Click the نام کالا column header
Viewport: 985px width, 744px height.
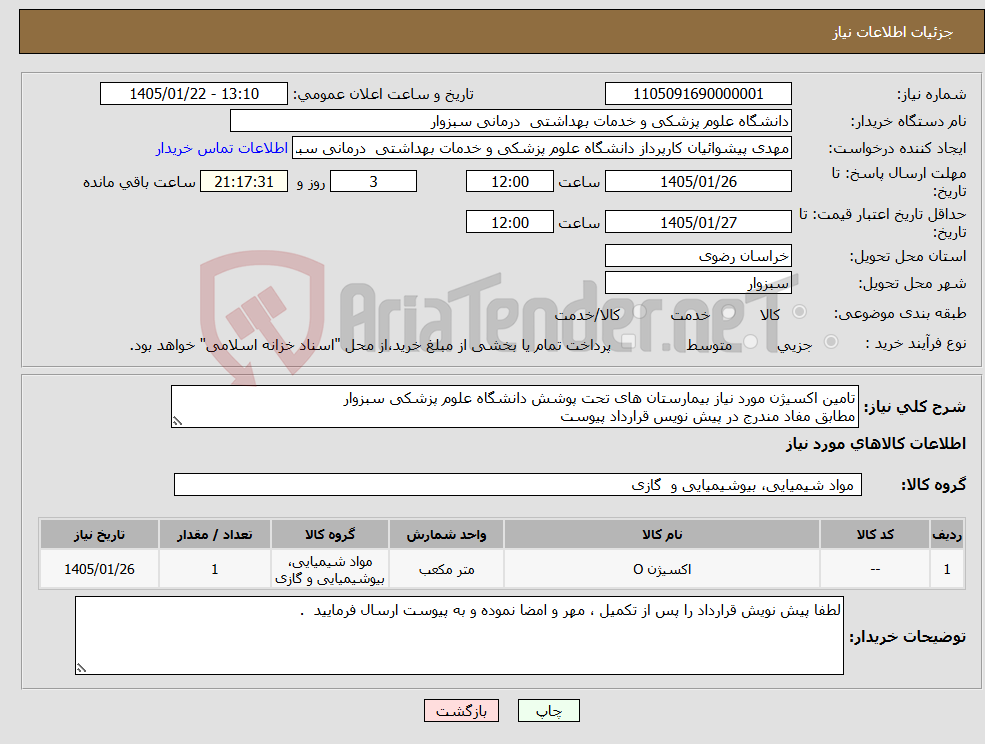point(661,534)
